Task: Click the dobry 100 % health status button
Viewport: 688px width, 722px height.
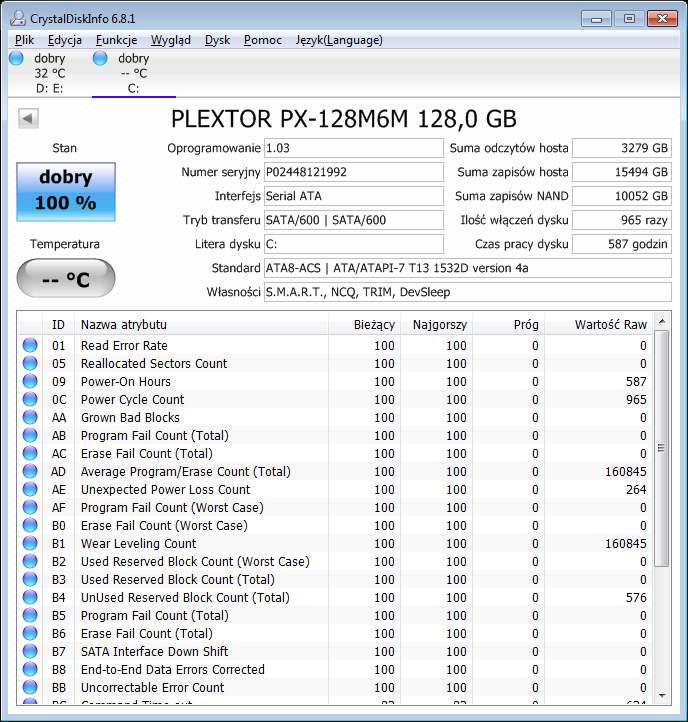Action: tap(66, 192)
